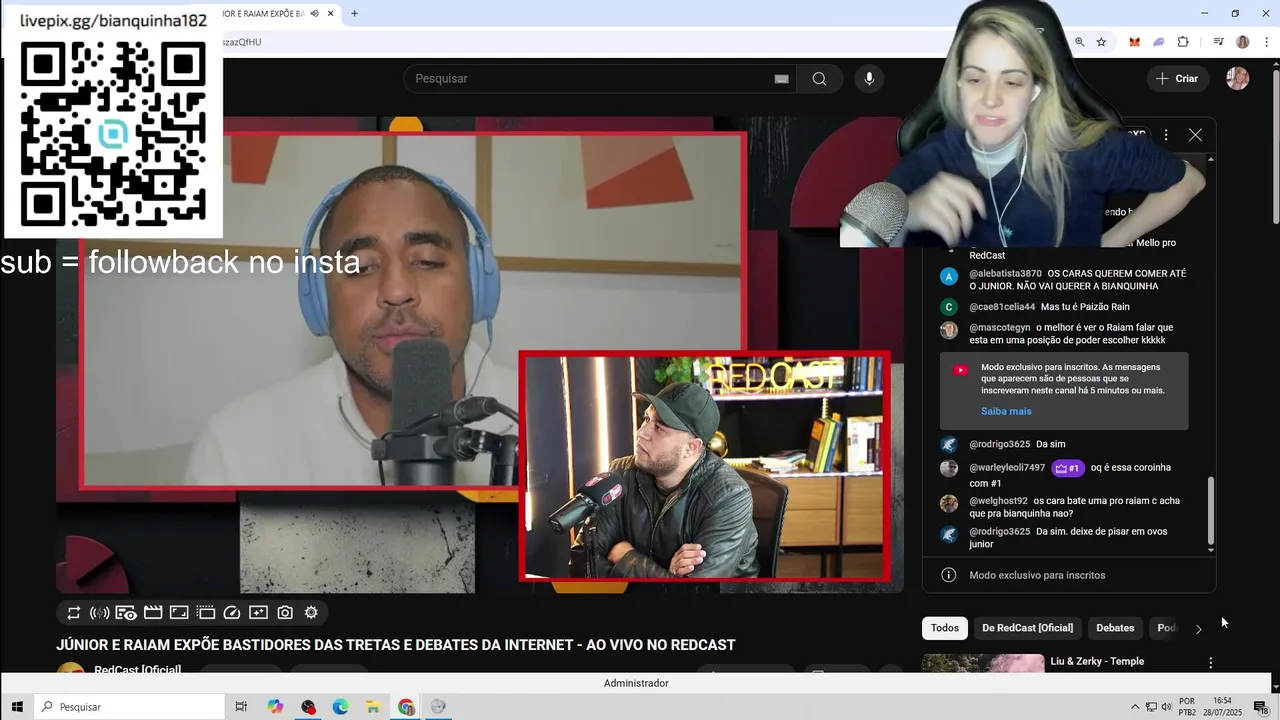The width and height of the screenshot is (1280, 720).
Task: Click the loop/repeat icon under the video
Action: point(73,613)
